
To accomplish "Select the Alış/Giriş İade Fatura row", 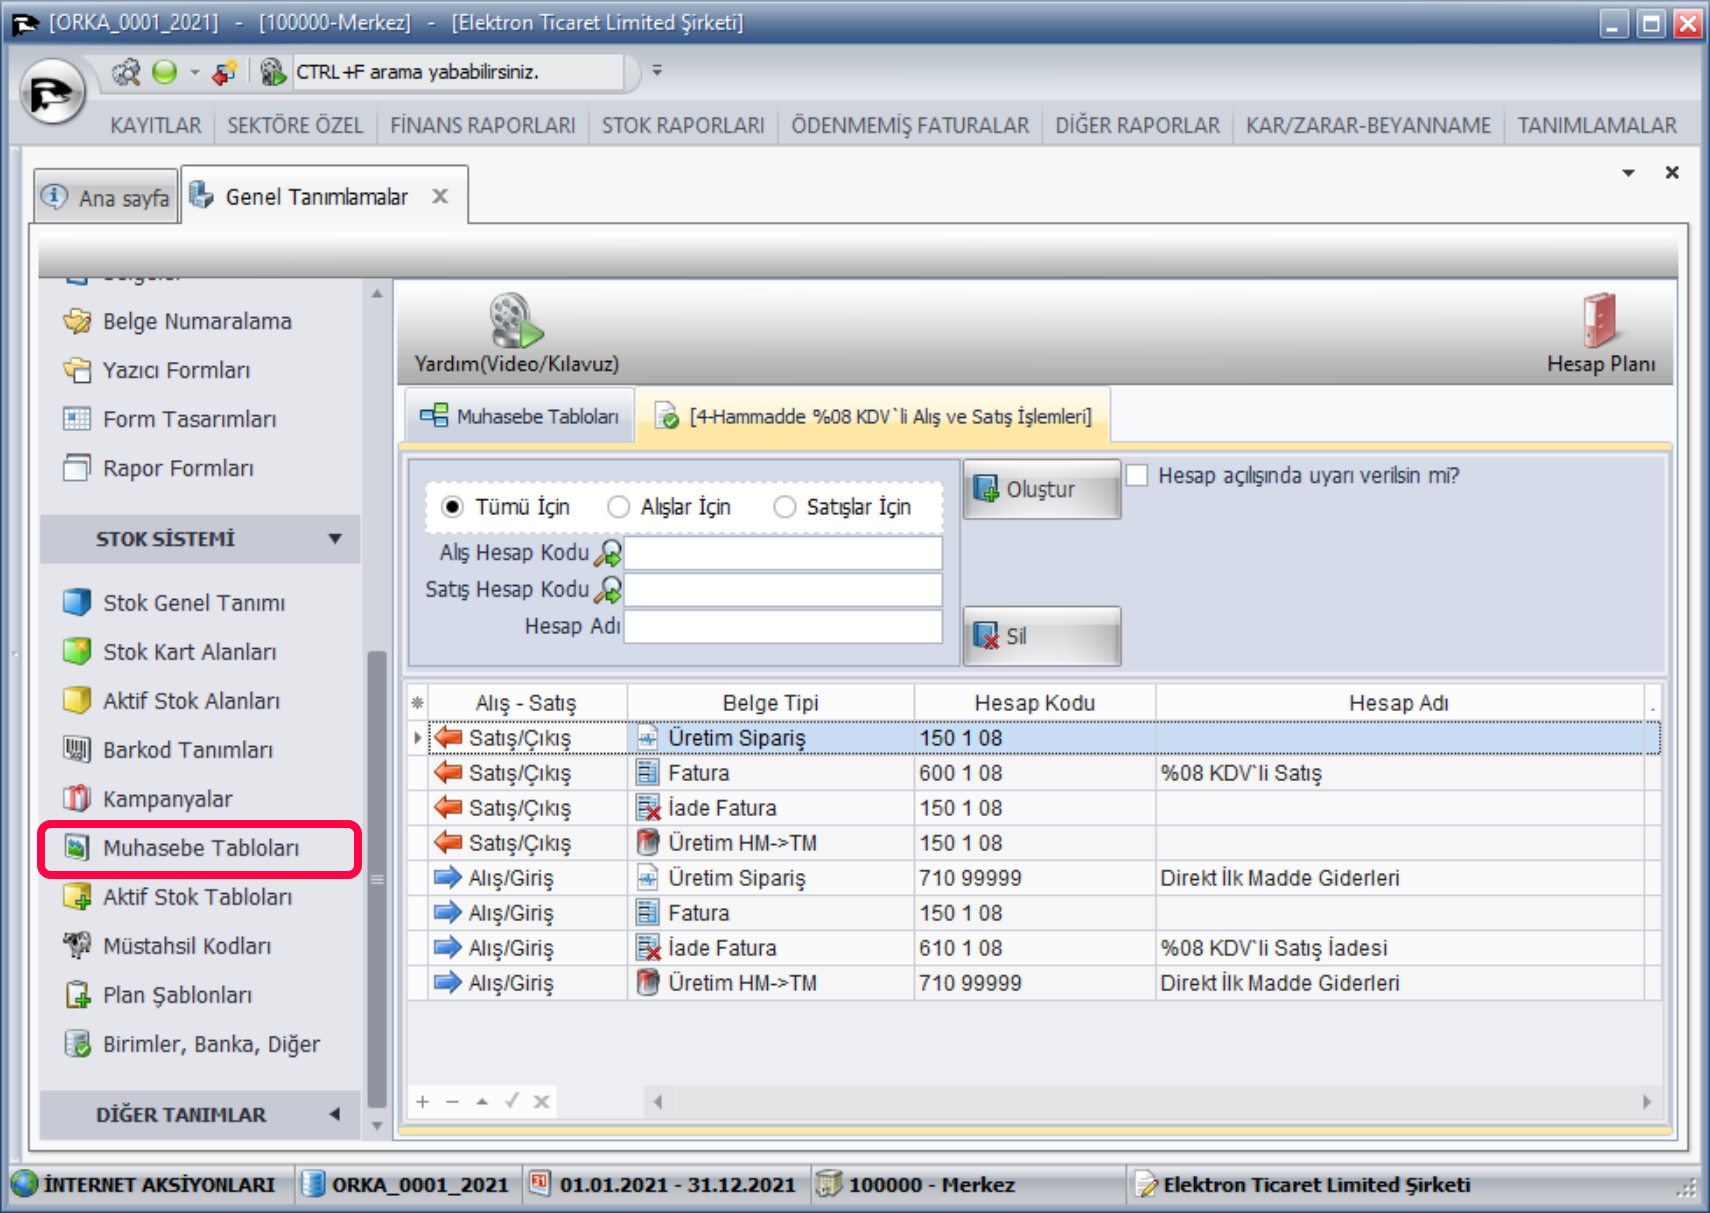I will [x=1035, y=948].
